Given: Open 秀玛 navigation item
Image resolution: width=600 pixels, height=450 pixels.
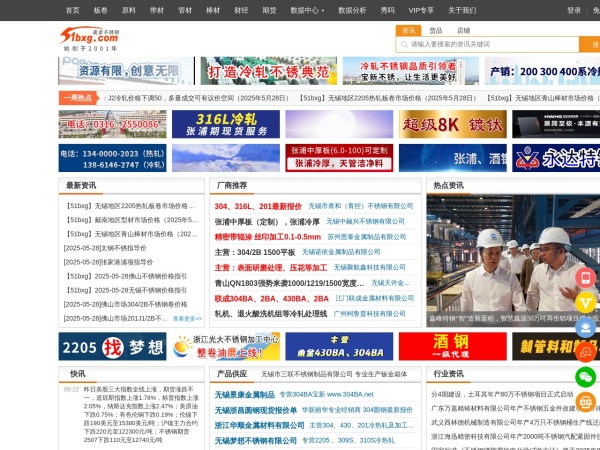Looking at the screenshot, I should (x=387, y=10).
